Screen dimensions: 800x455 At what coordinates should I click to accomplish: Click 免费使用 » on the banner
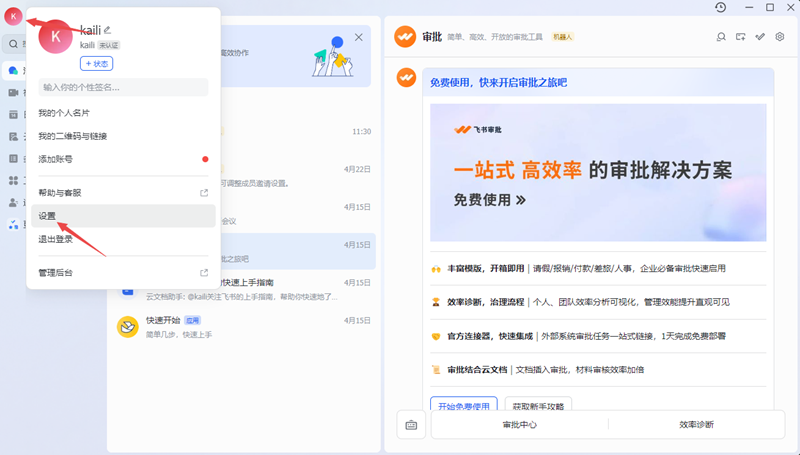point(490,200)
